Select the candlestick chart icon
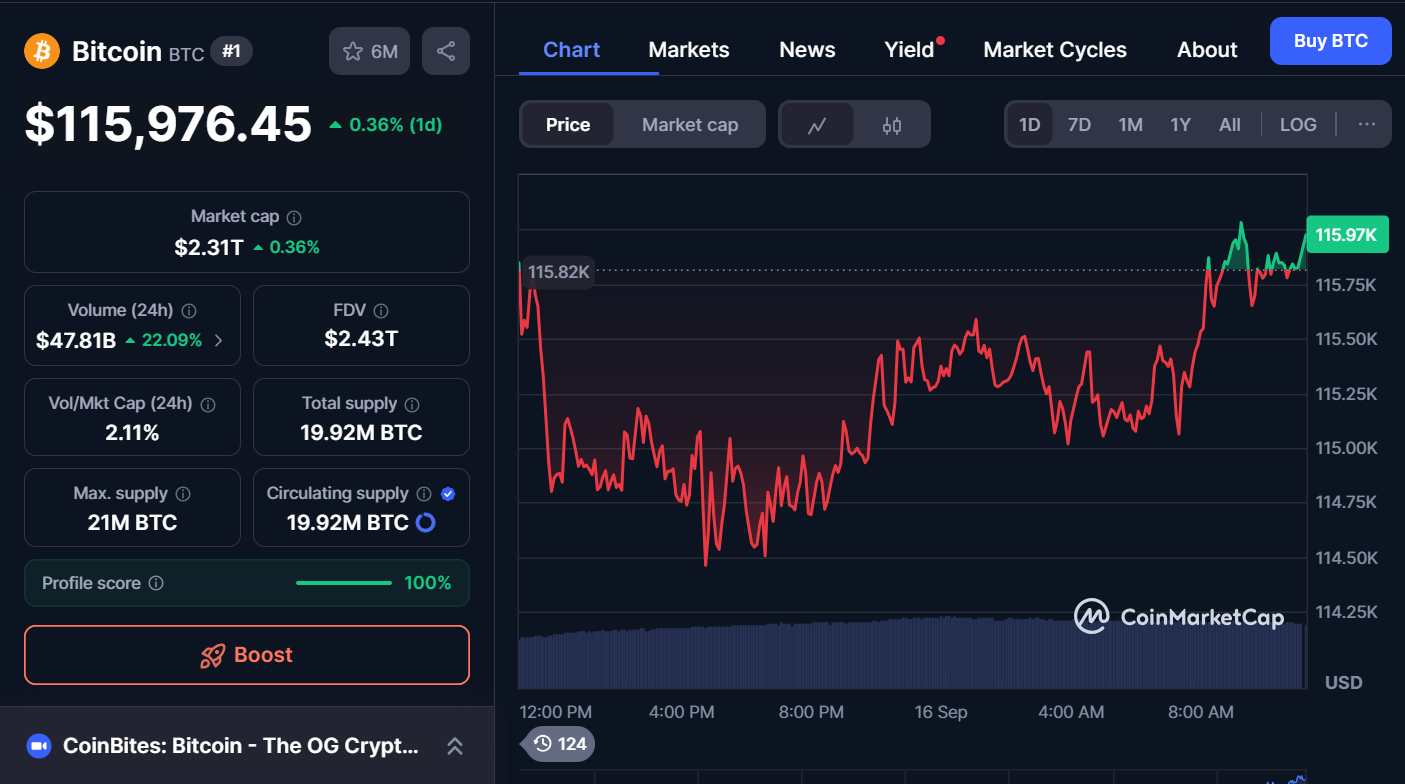This screenshot has width=1405, height=784. pos(892,125)
